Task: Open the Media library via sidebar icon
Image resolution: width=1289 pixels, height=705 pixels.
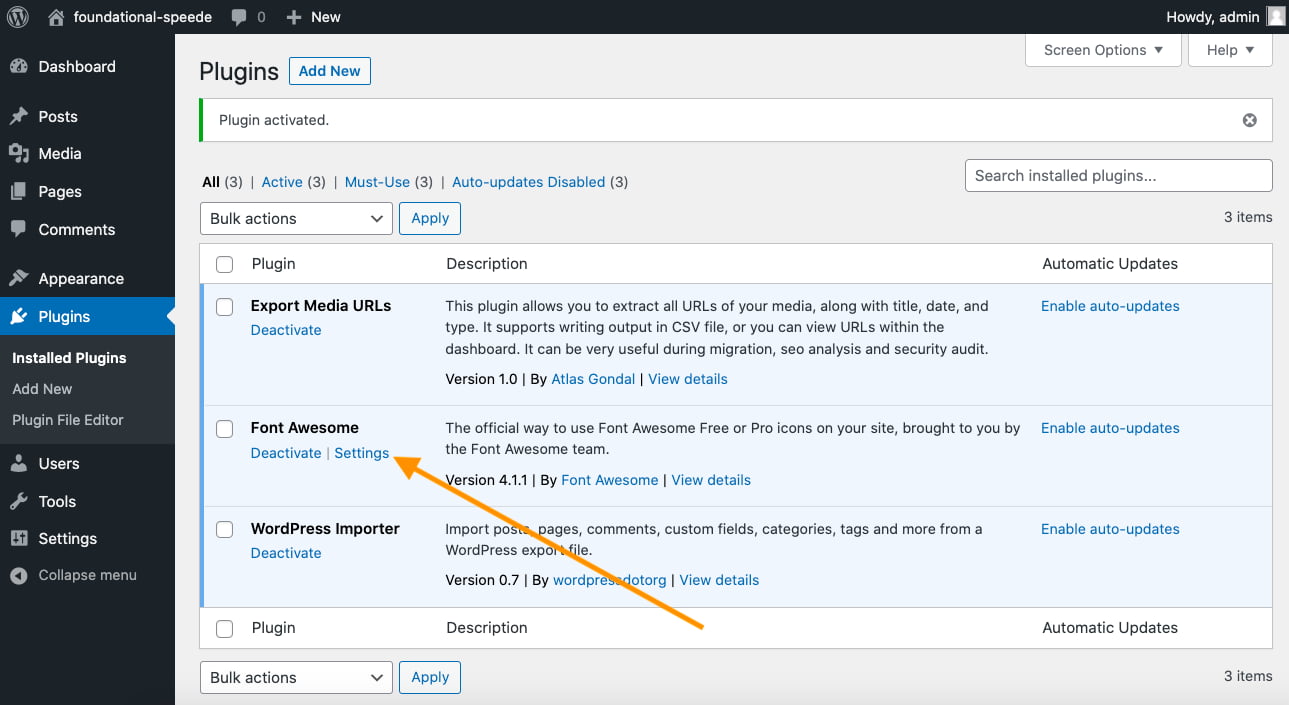Action: [x=22, y=154]
